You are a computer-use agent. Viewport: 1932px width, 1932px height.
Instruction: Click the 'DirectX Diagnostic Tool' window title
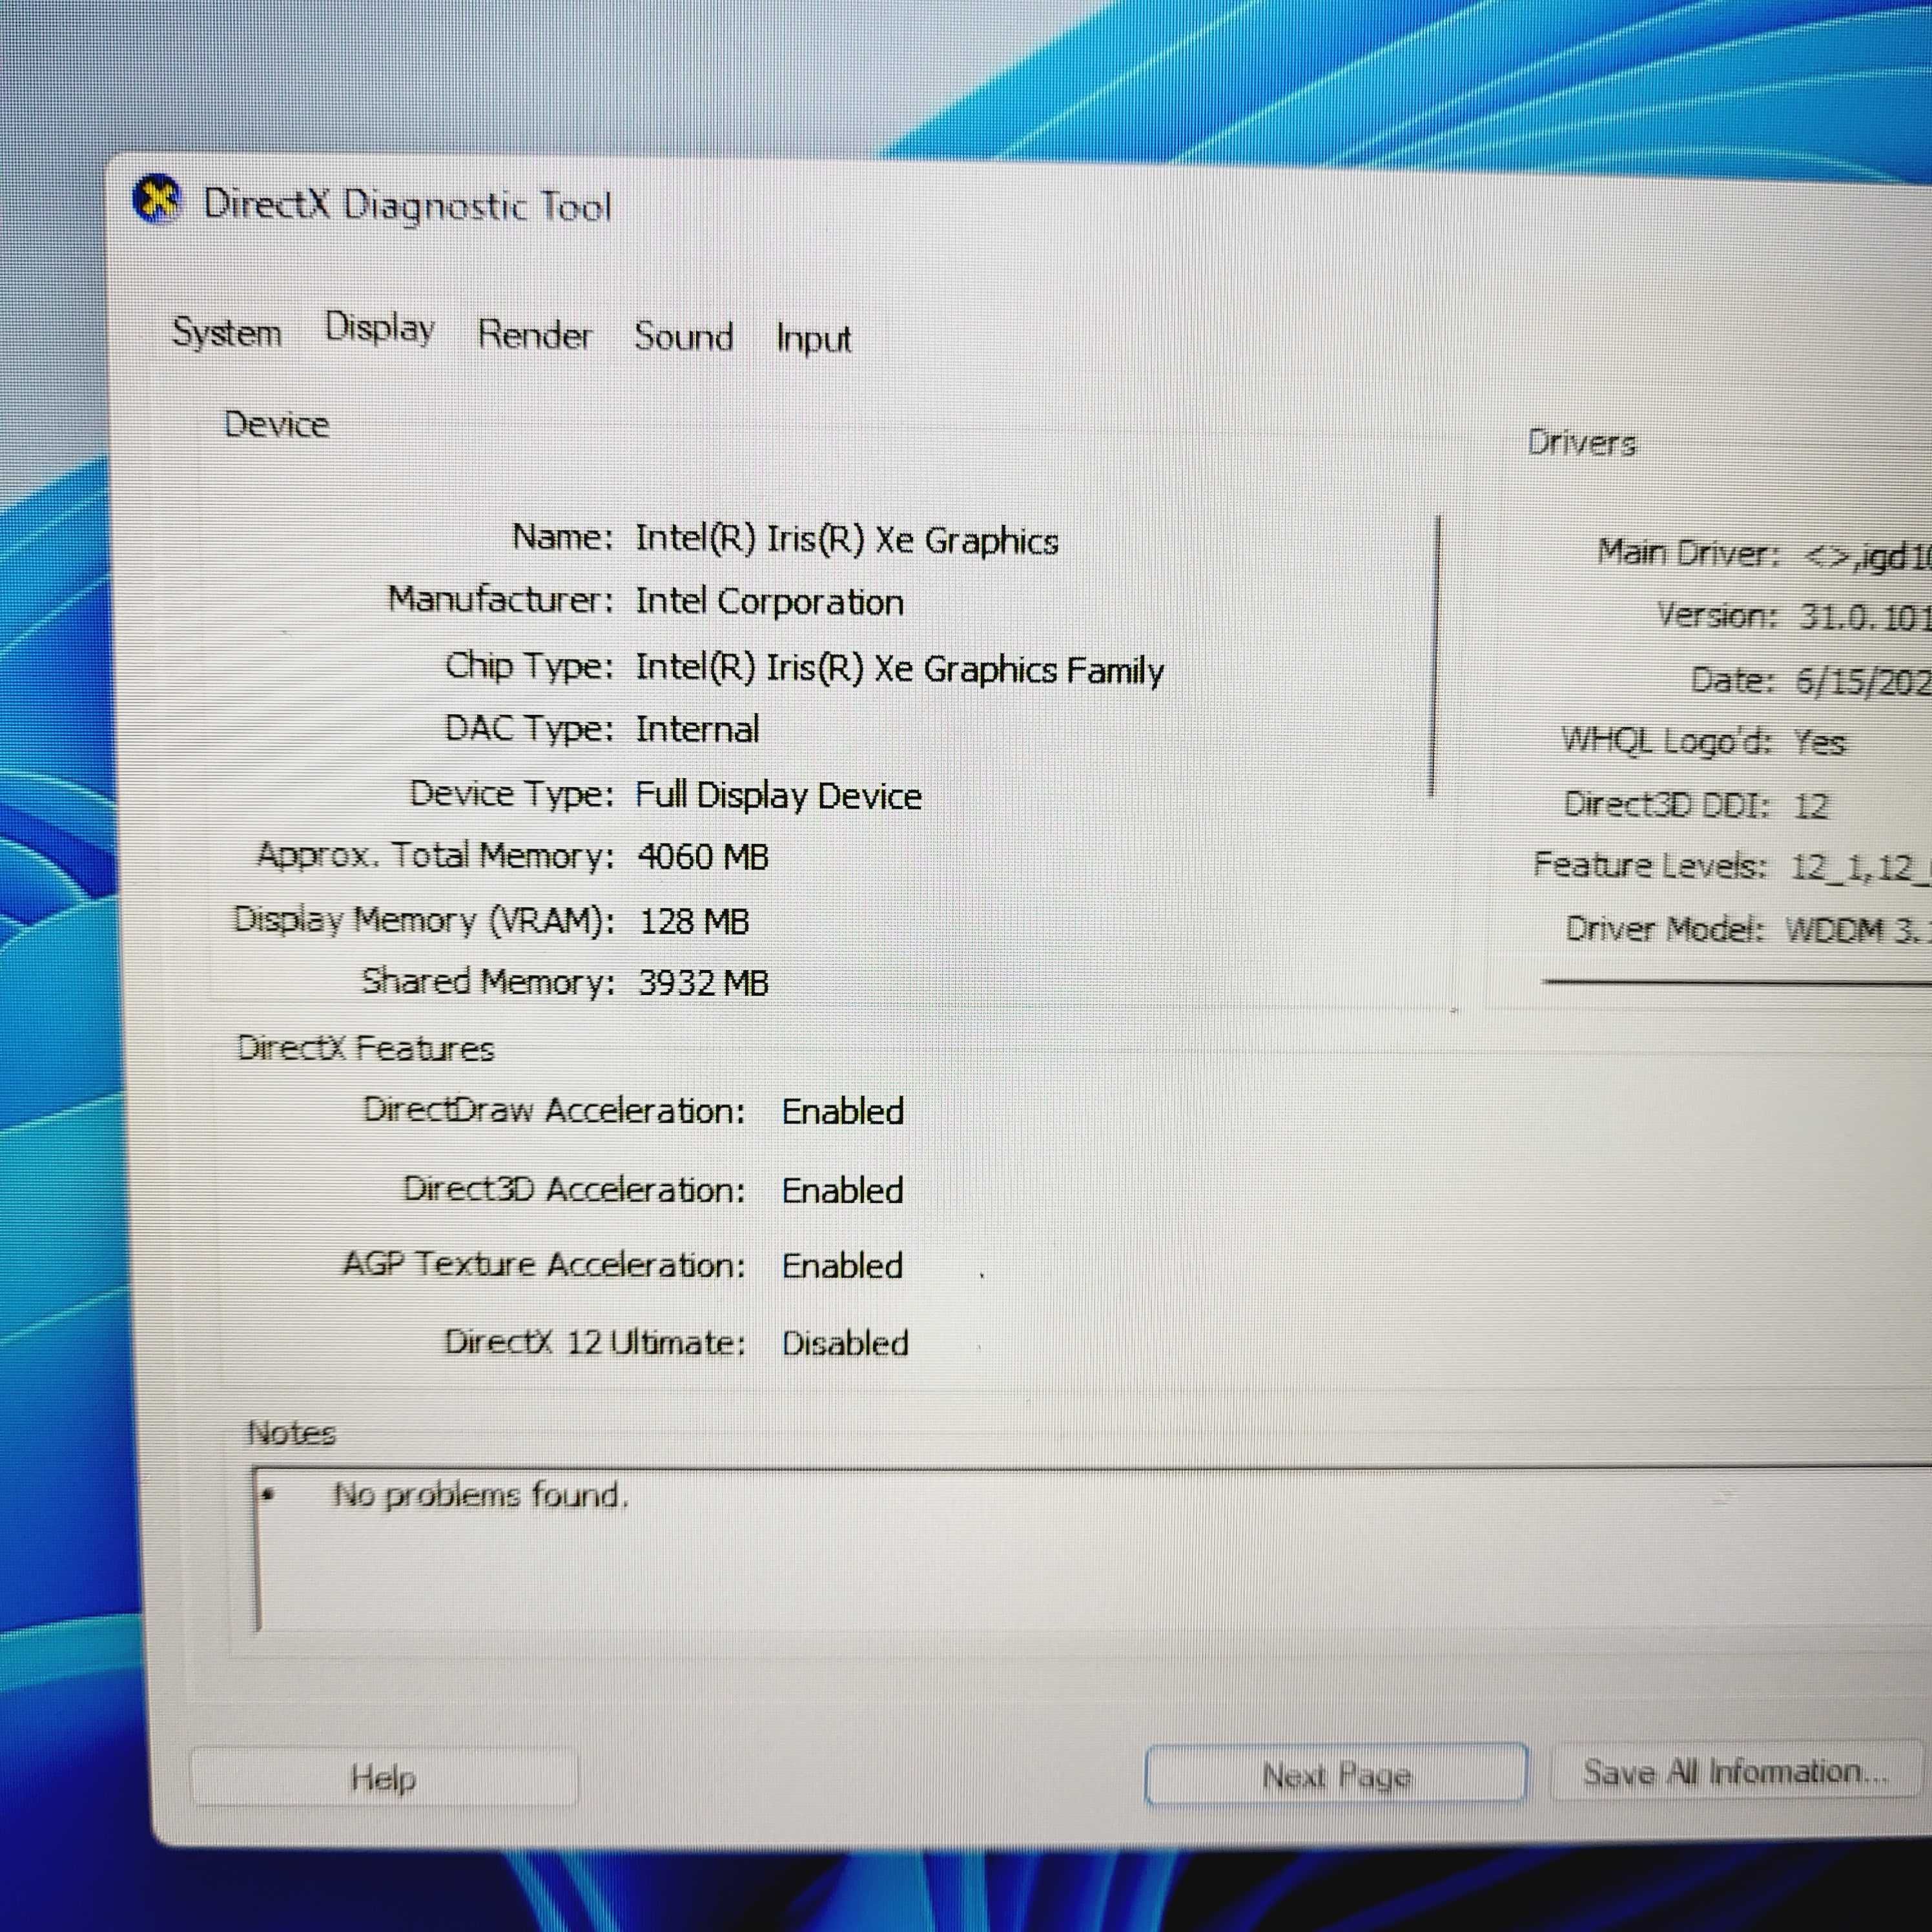coord(407,206)
